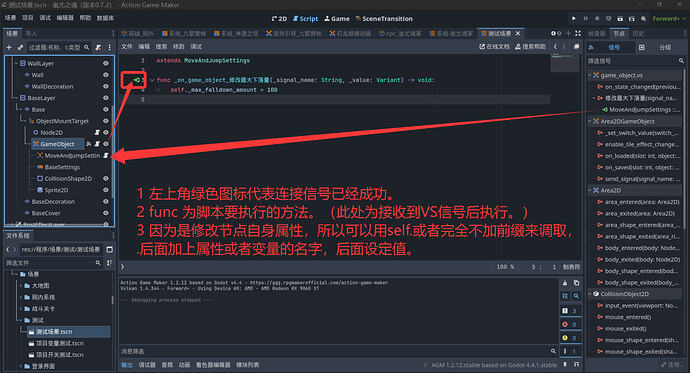The width and height of the screenshot is (690, 373).
Task: Toggle distraction-free fullscreen mode icon
Action: coord(578,33)
